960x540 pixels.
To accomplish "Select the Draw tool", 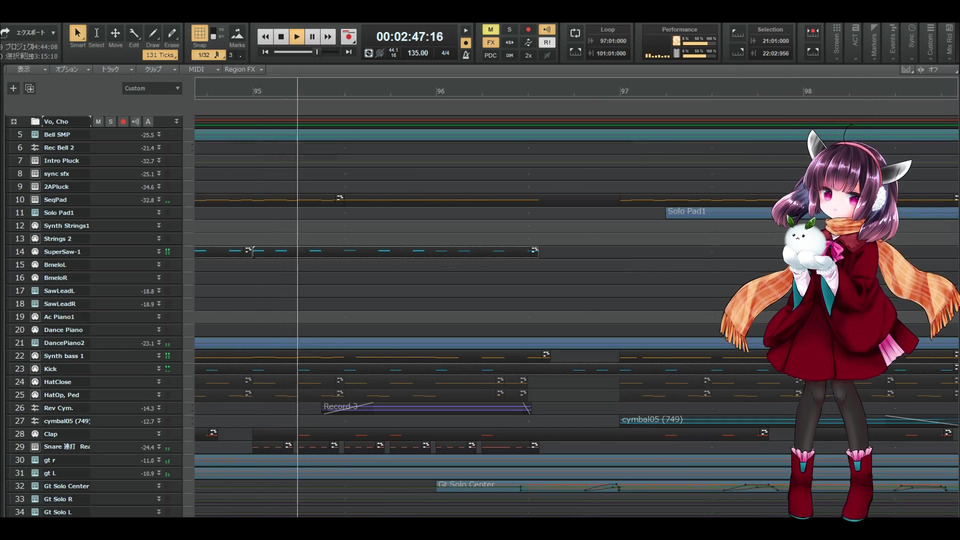I will click(x=152, y=34).
